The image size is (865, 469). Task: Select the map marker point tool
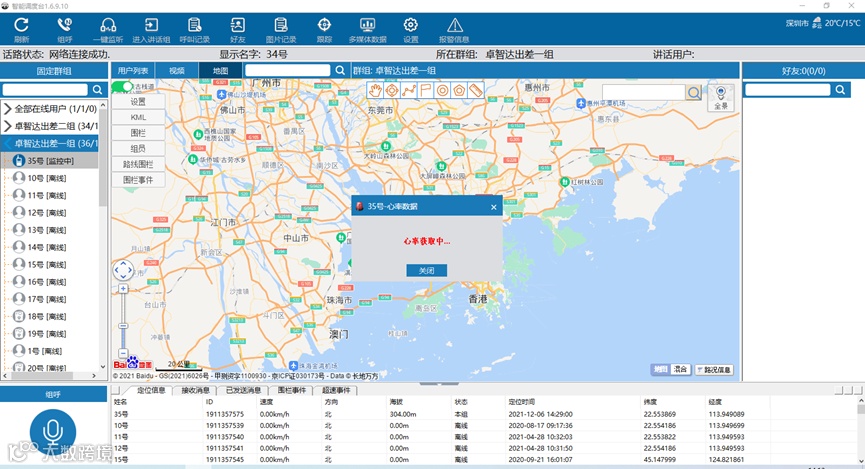click(x=392, y=90)
